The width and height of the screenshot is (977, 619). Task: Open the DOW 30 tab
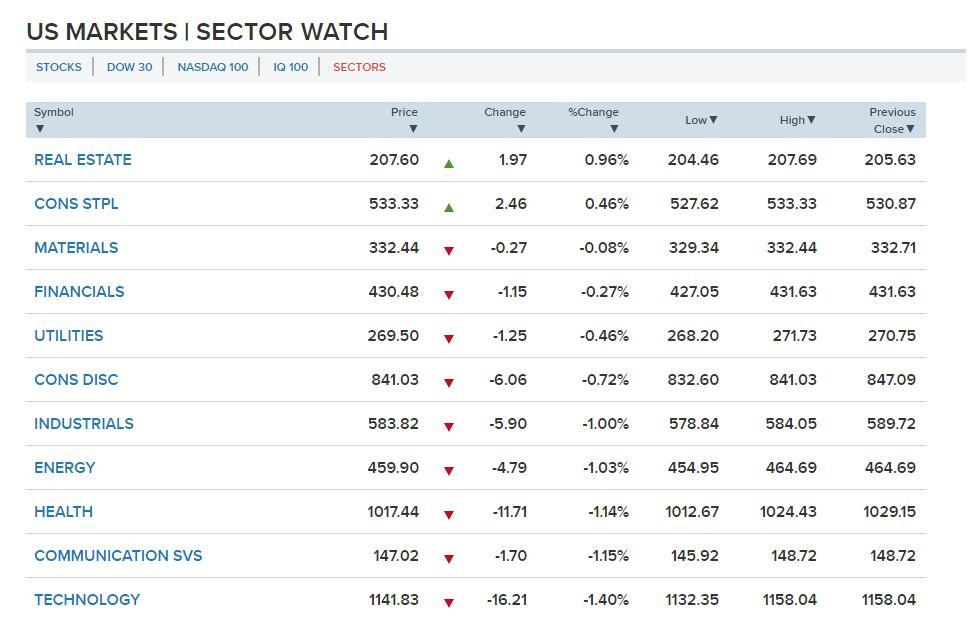[129, 67]
